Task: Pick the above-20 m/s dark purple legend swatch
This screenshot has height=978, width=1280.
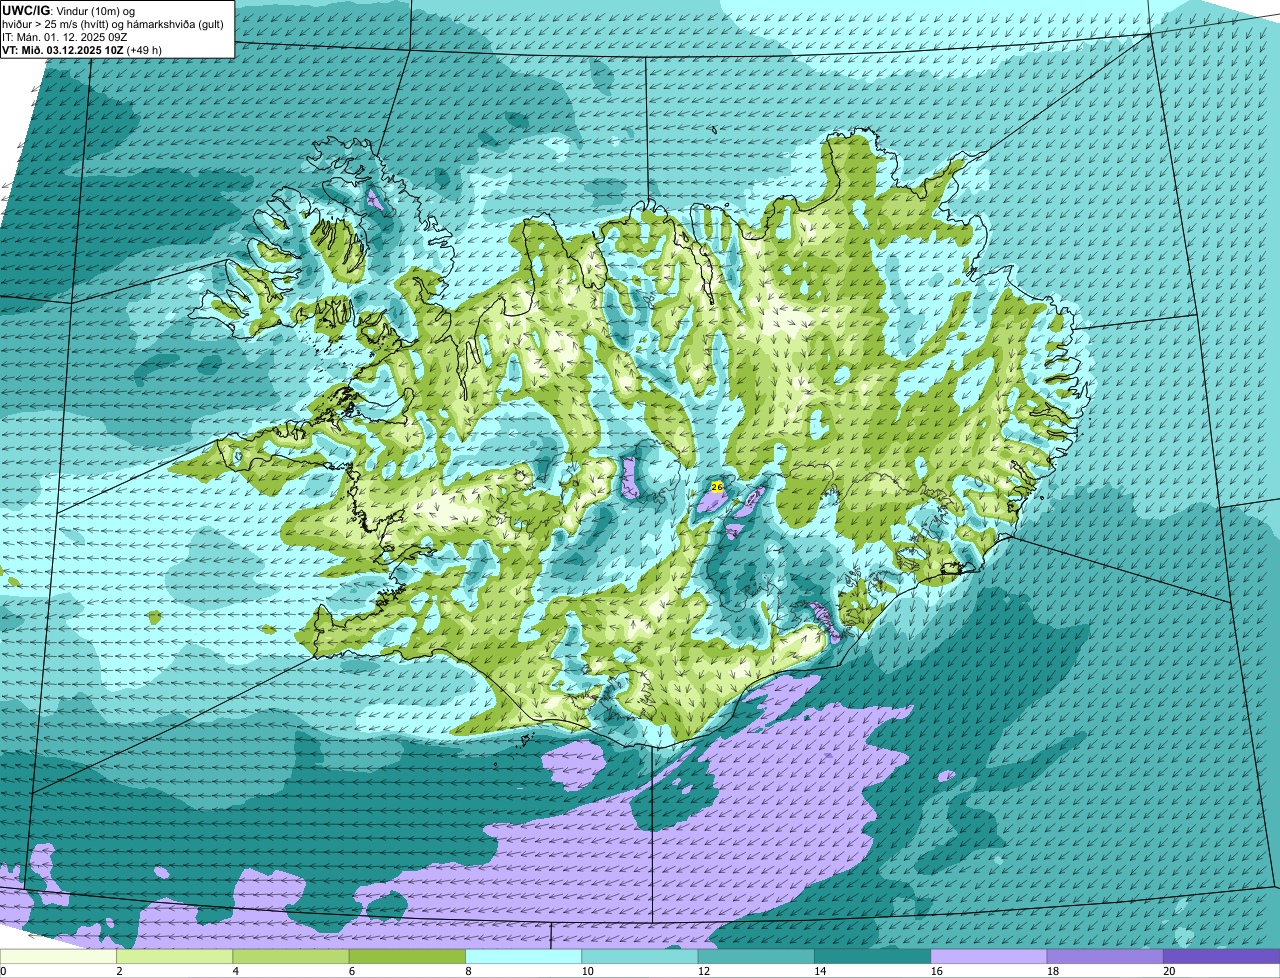Action: pos(1221,956)
